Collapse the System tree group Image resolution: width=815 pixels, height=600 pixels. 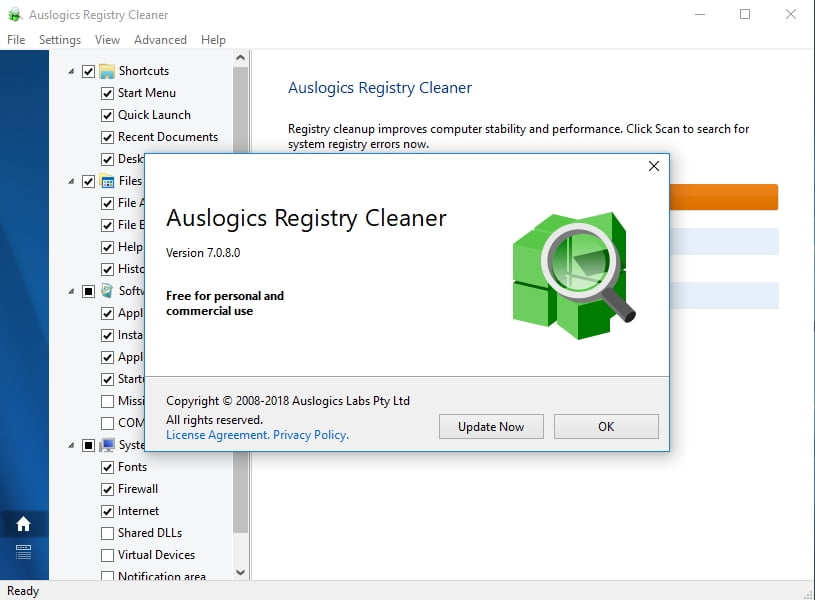pos(71,445)
